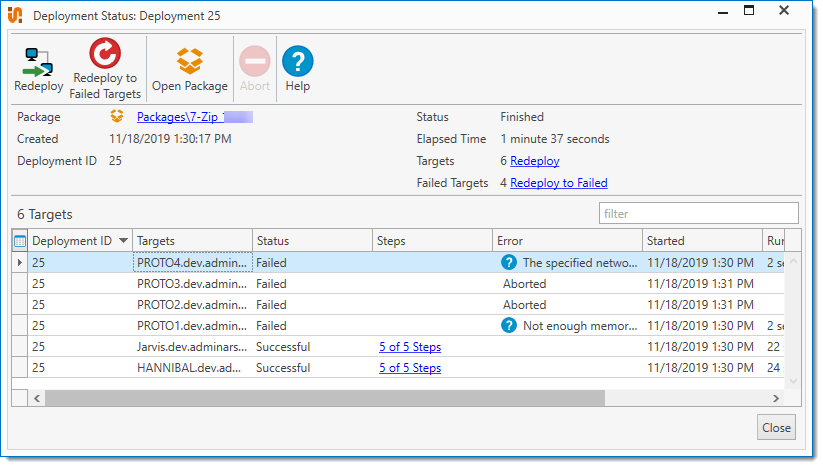Image resolution: width=823 pixels, height=467 pixels.
Task: Click the Redeploy link next to Targets
Action: (x=534, y=161)
